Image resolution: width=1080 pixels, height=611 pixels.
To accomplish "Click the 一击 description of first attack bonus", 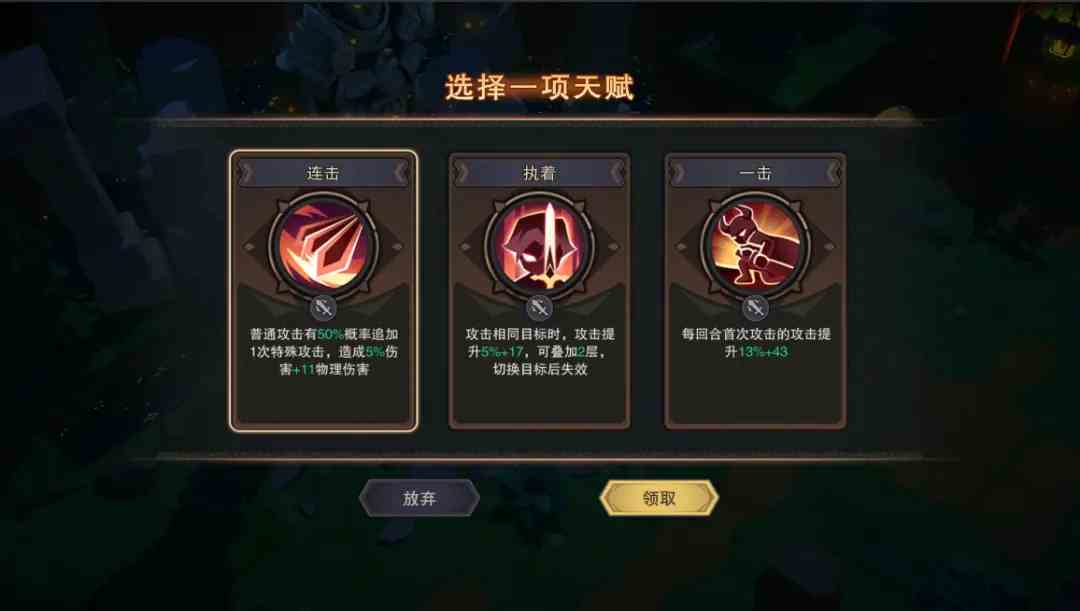I will point(756,342).
